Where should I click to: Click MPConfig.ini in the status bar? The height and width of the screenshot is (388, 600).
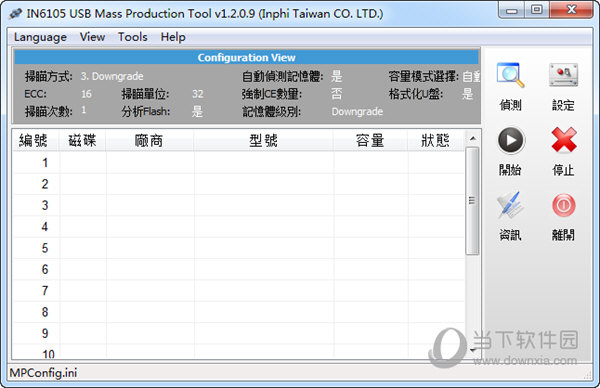[43, 372]
